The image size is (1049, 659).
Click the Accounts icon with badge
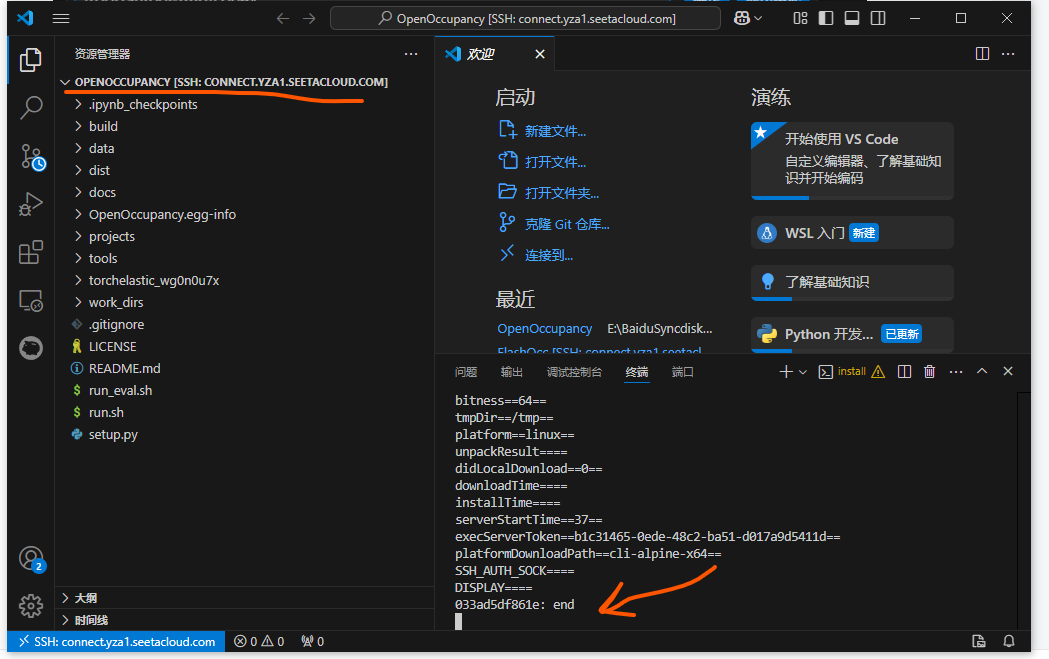[x=31, y=558]
